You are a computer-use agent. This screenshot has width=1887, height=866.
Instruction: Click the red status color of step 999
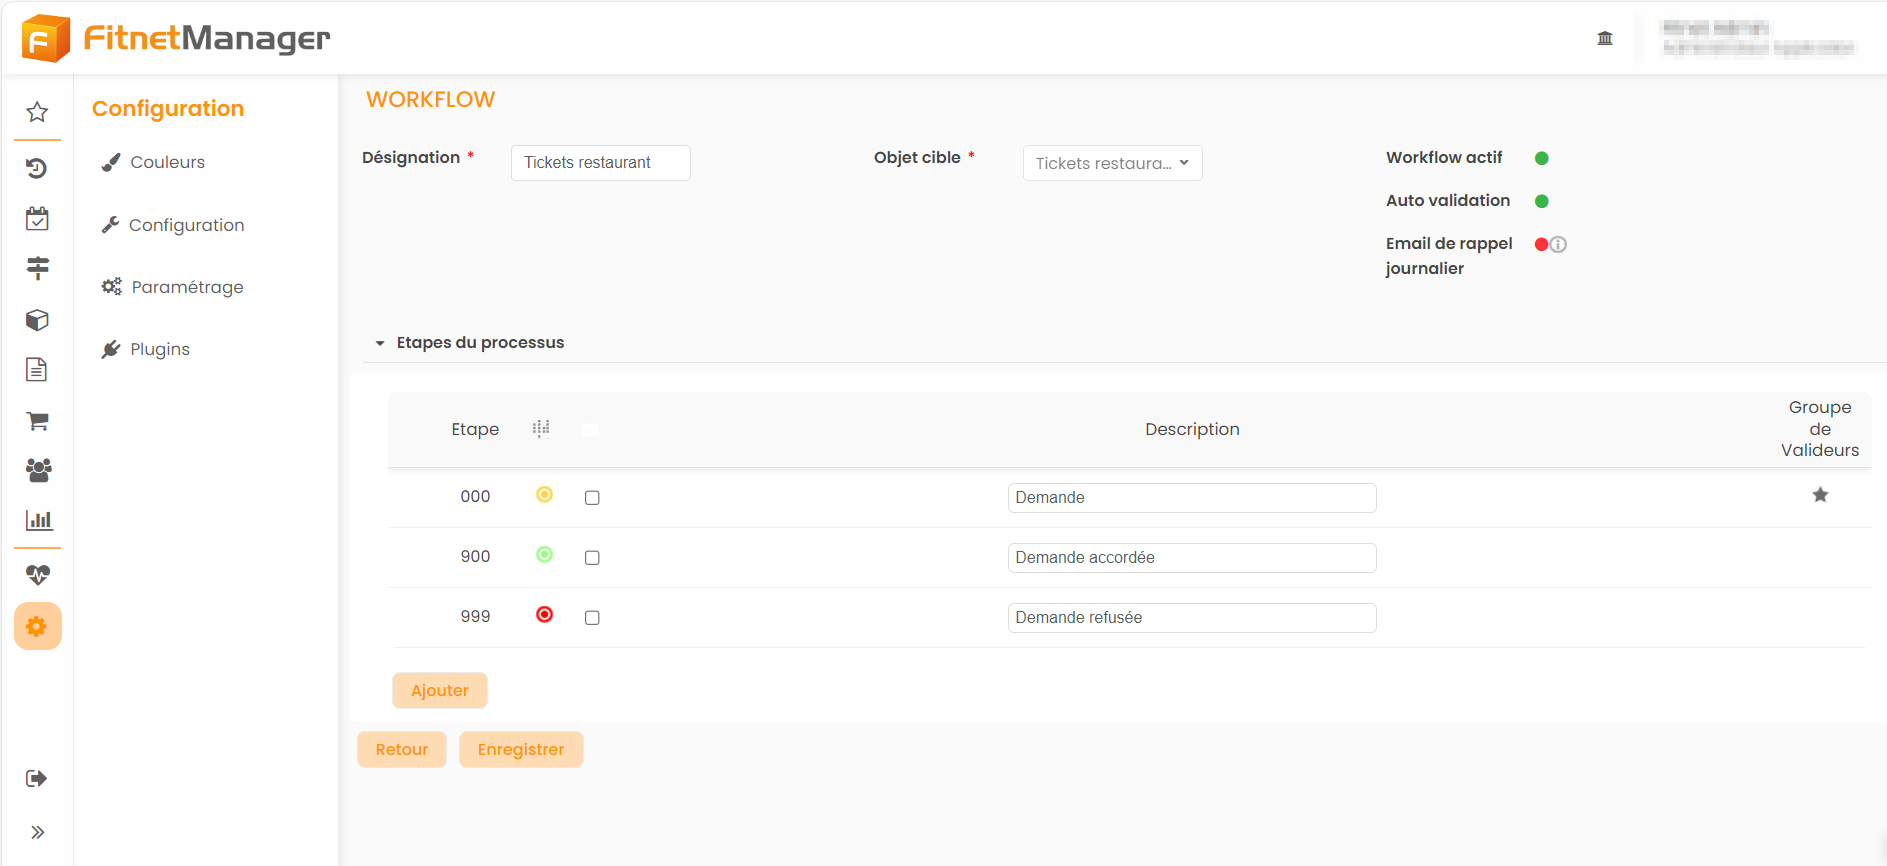click(544, 615)
